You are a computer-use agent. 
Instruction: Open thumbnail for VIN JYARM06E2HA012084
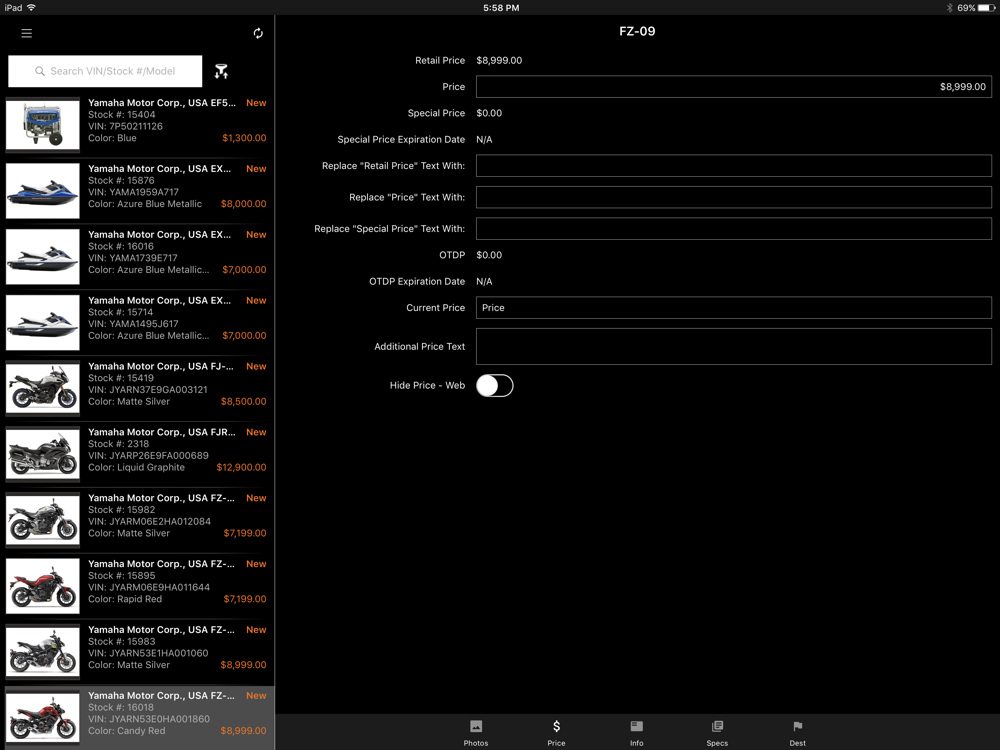click(43, 519)
